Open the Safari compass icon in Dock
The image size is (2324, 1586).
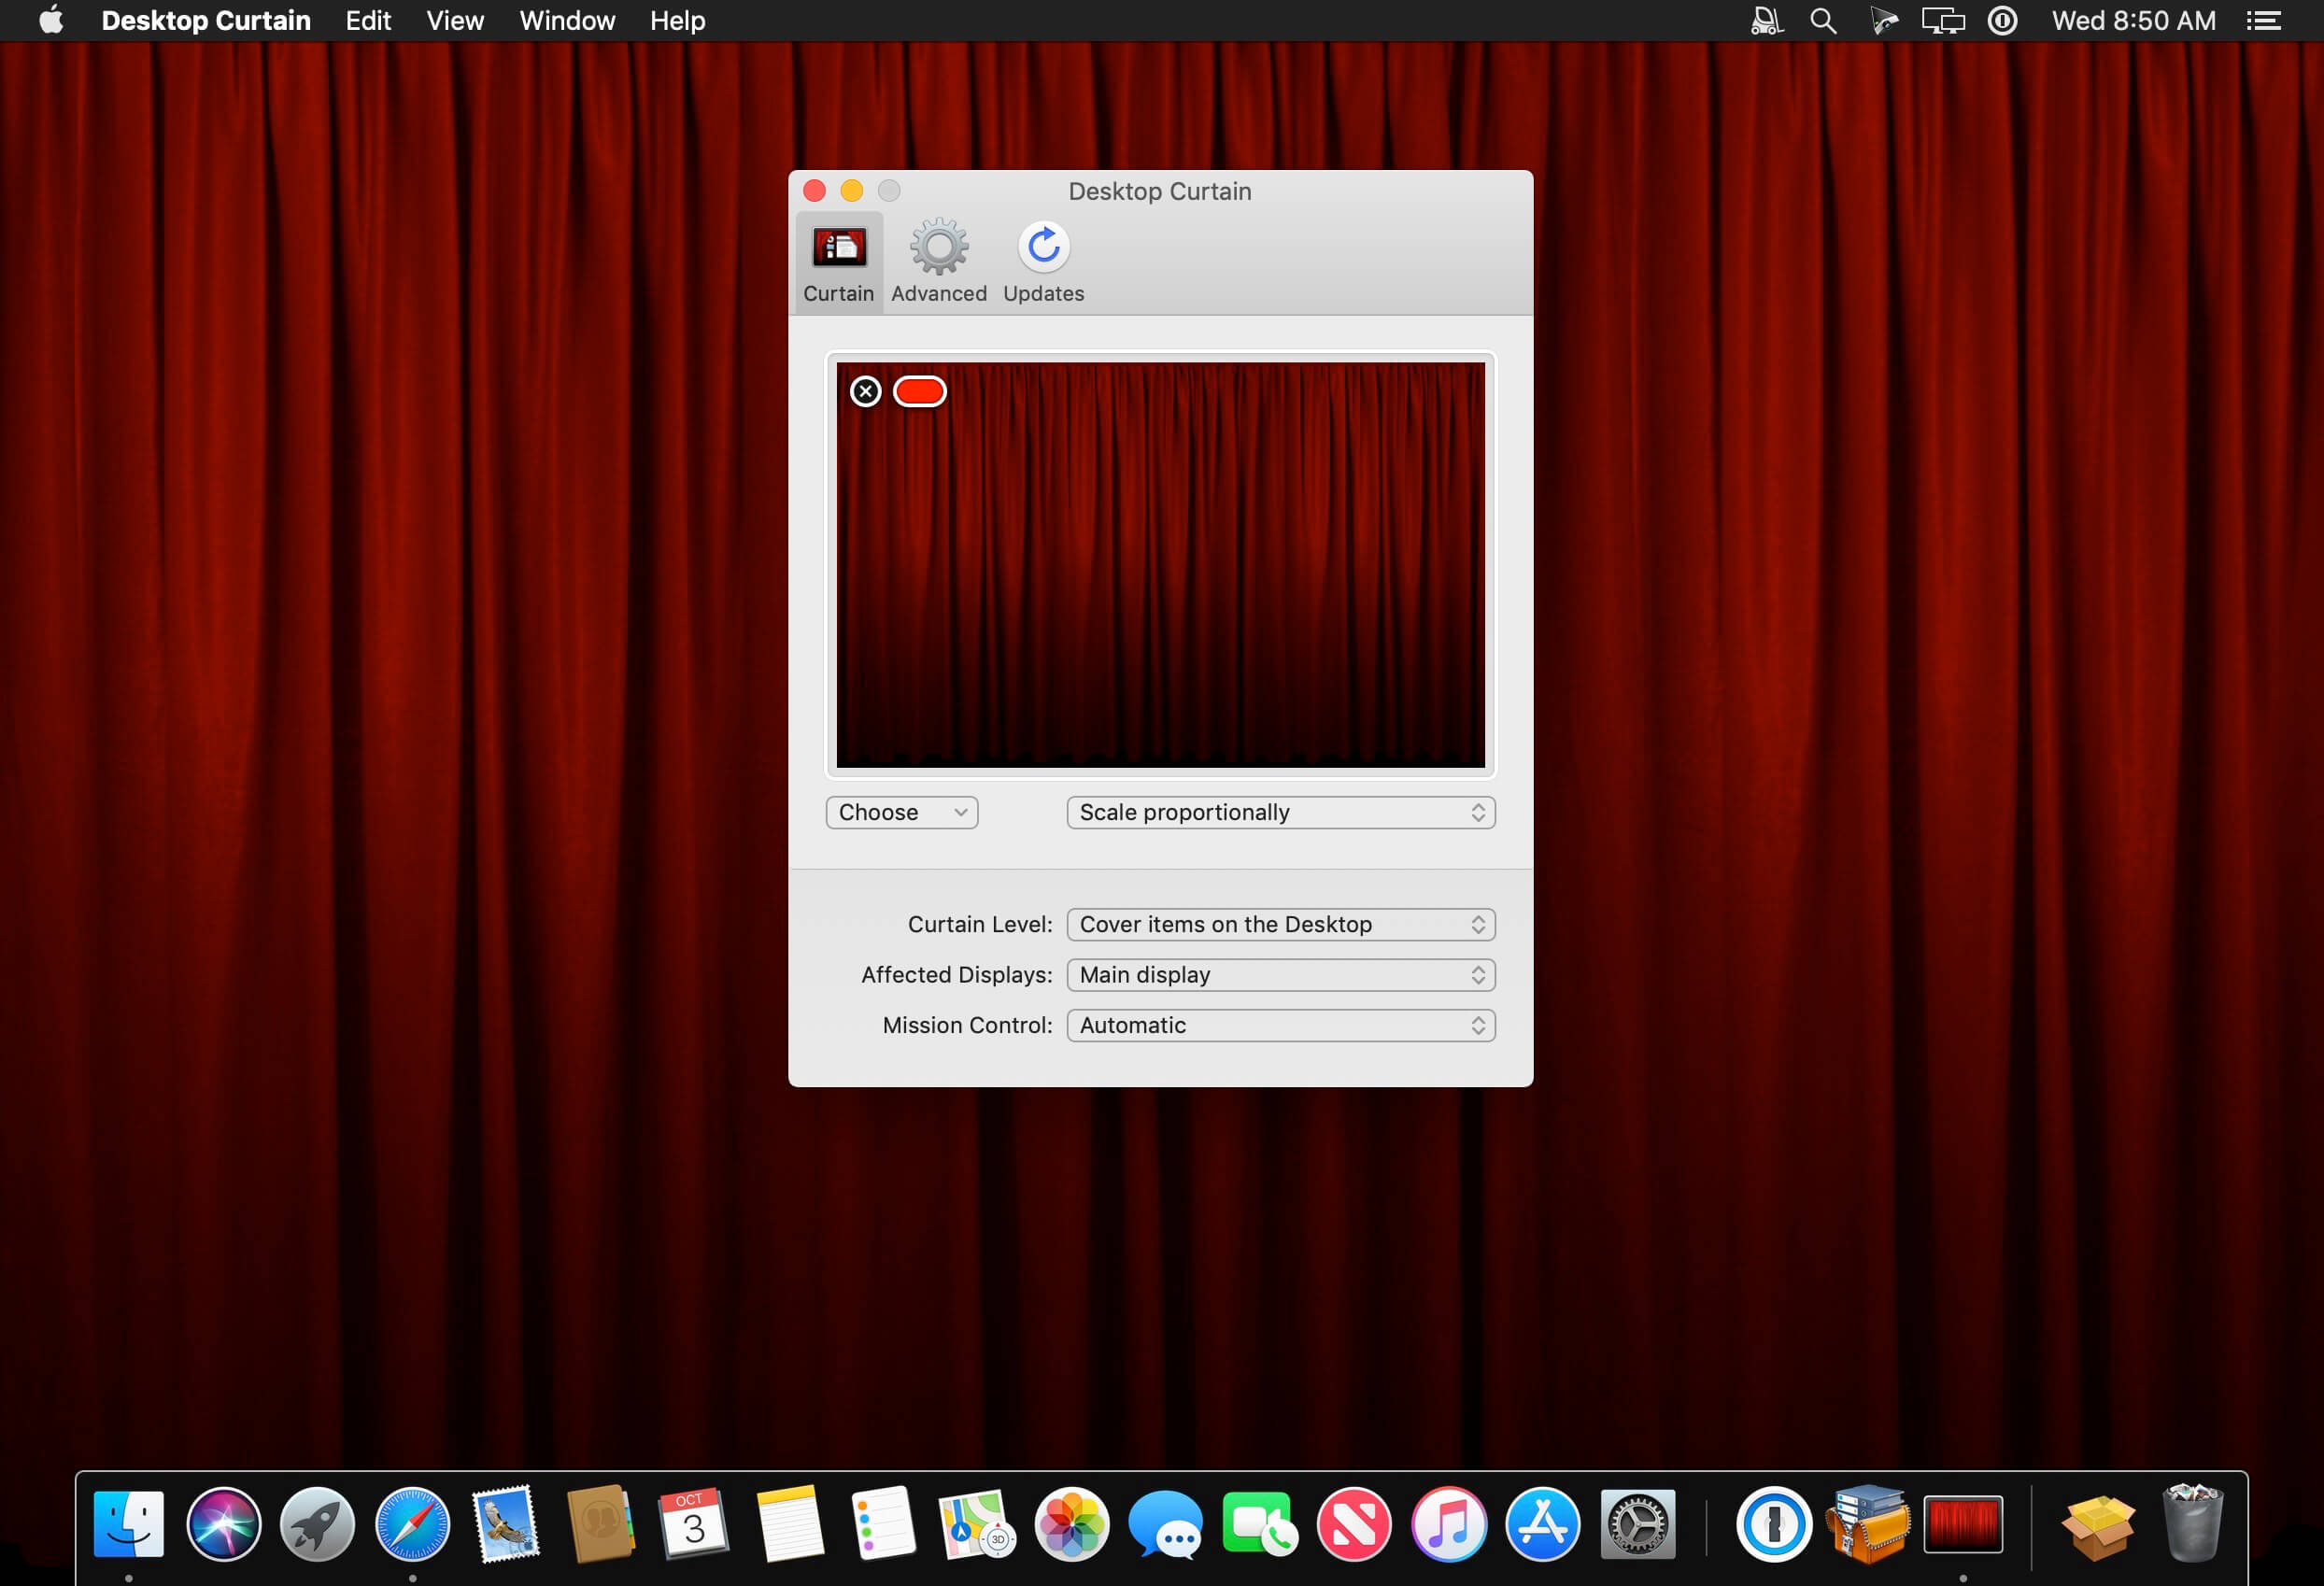(x=412, y=1524)
